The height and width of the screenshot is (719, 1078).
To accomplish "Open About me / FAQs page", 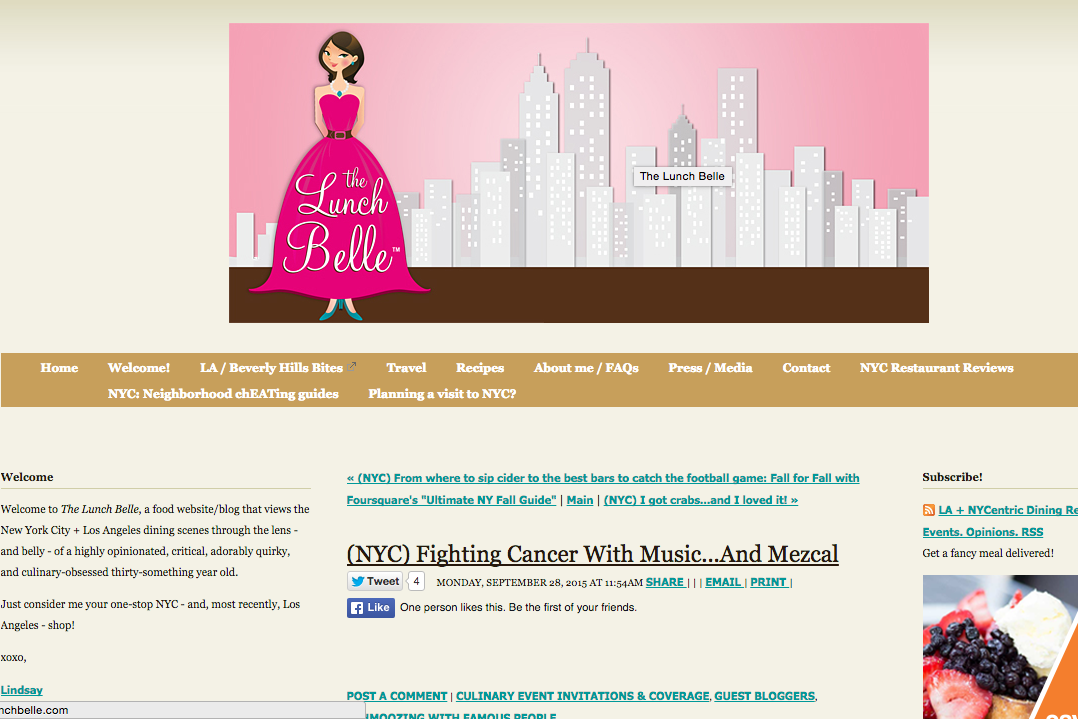I will click(586, 368).
